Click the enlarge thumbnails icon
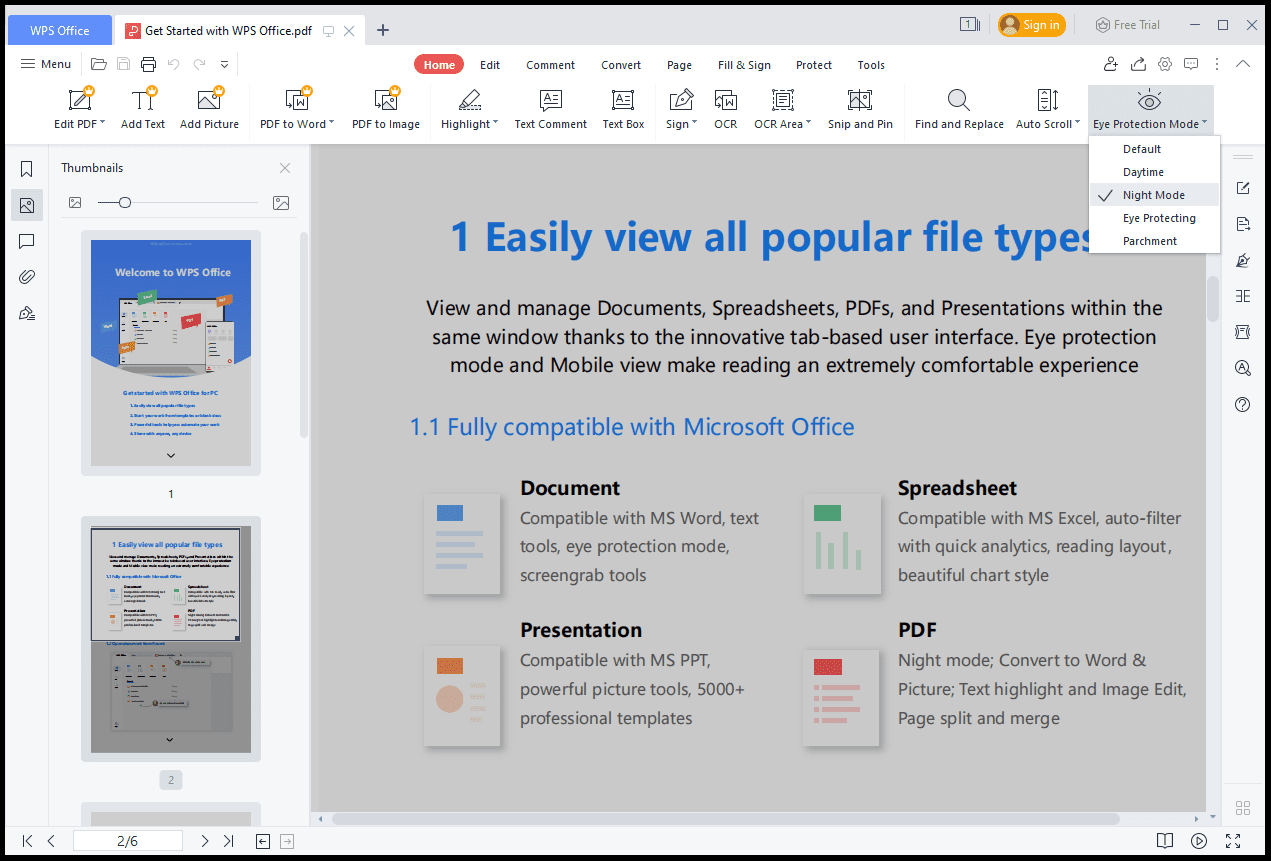 tap(281, 203)
